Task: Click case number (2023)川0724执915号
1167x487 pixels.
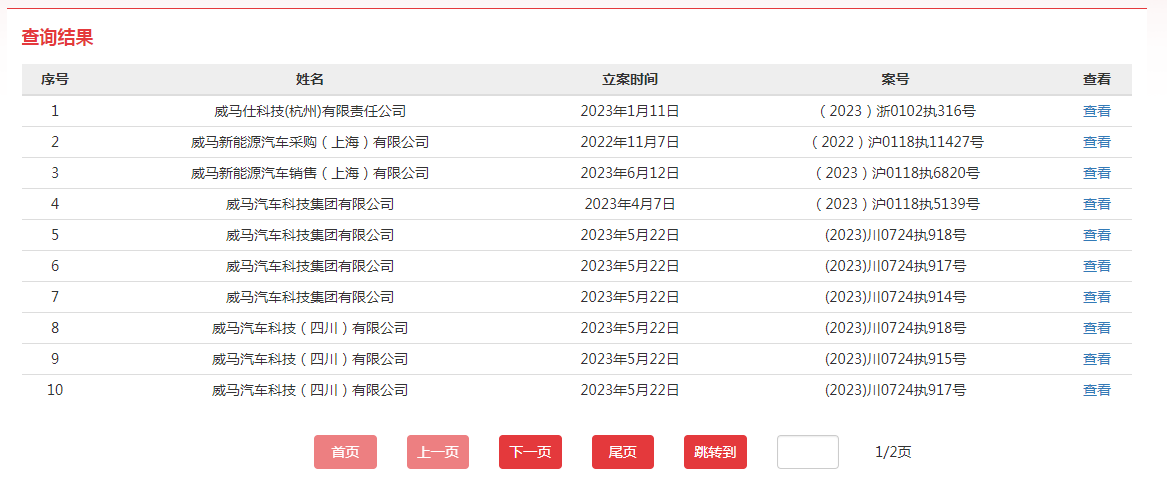Action: click(x=895, y=359)
